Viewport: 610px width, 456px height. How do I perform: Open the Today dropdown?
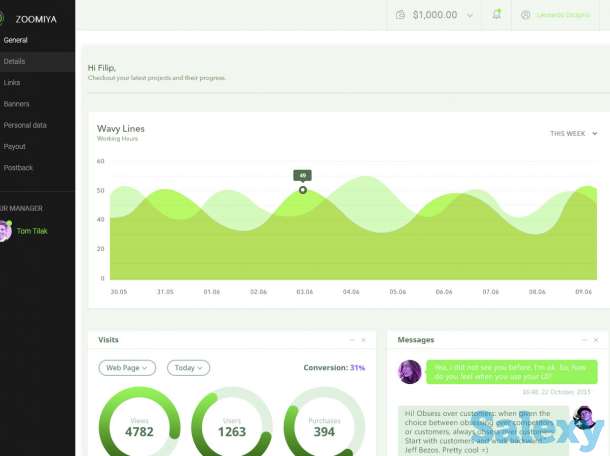(x=188, y=368)
